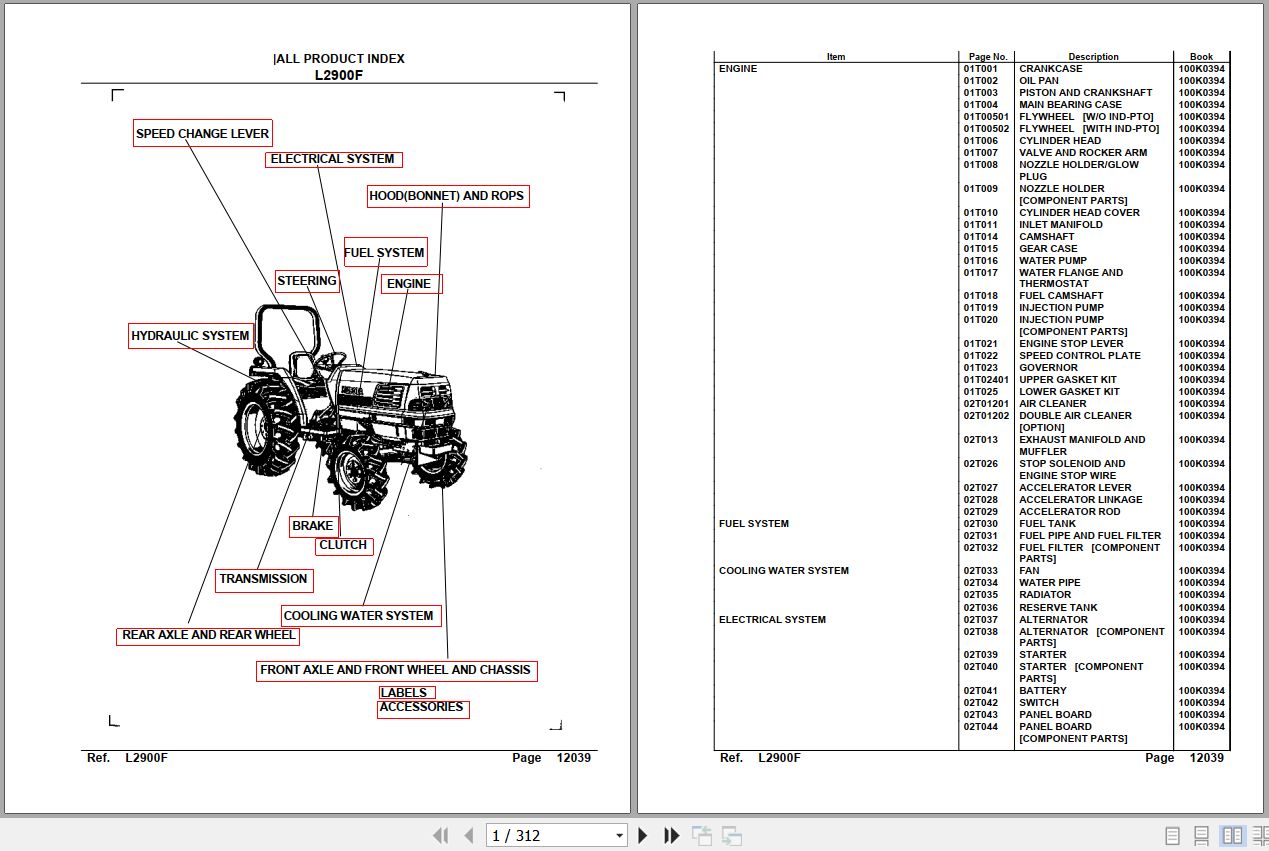1269x851 pixels.
Task: Open the ELECTRICAL SYSTEM diagram link
Action: tap(334, 159)
